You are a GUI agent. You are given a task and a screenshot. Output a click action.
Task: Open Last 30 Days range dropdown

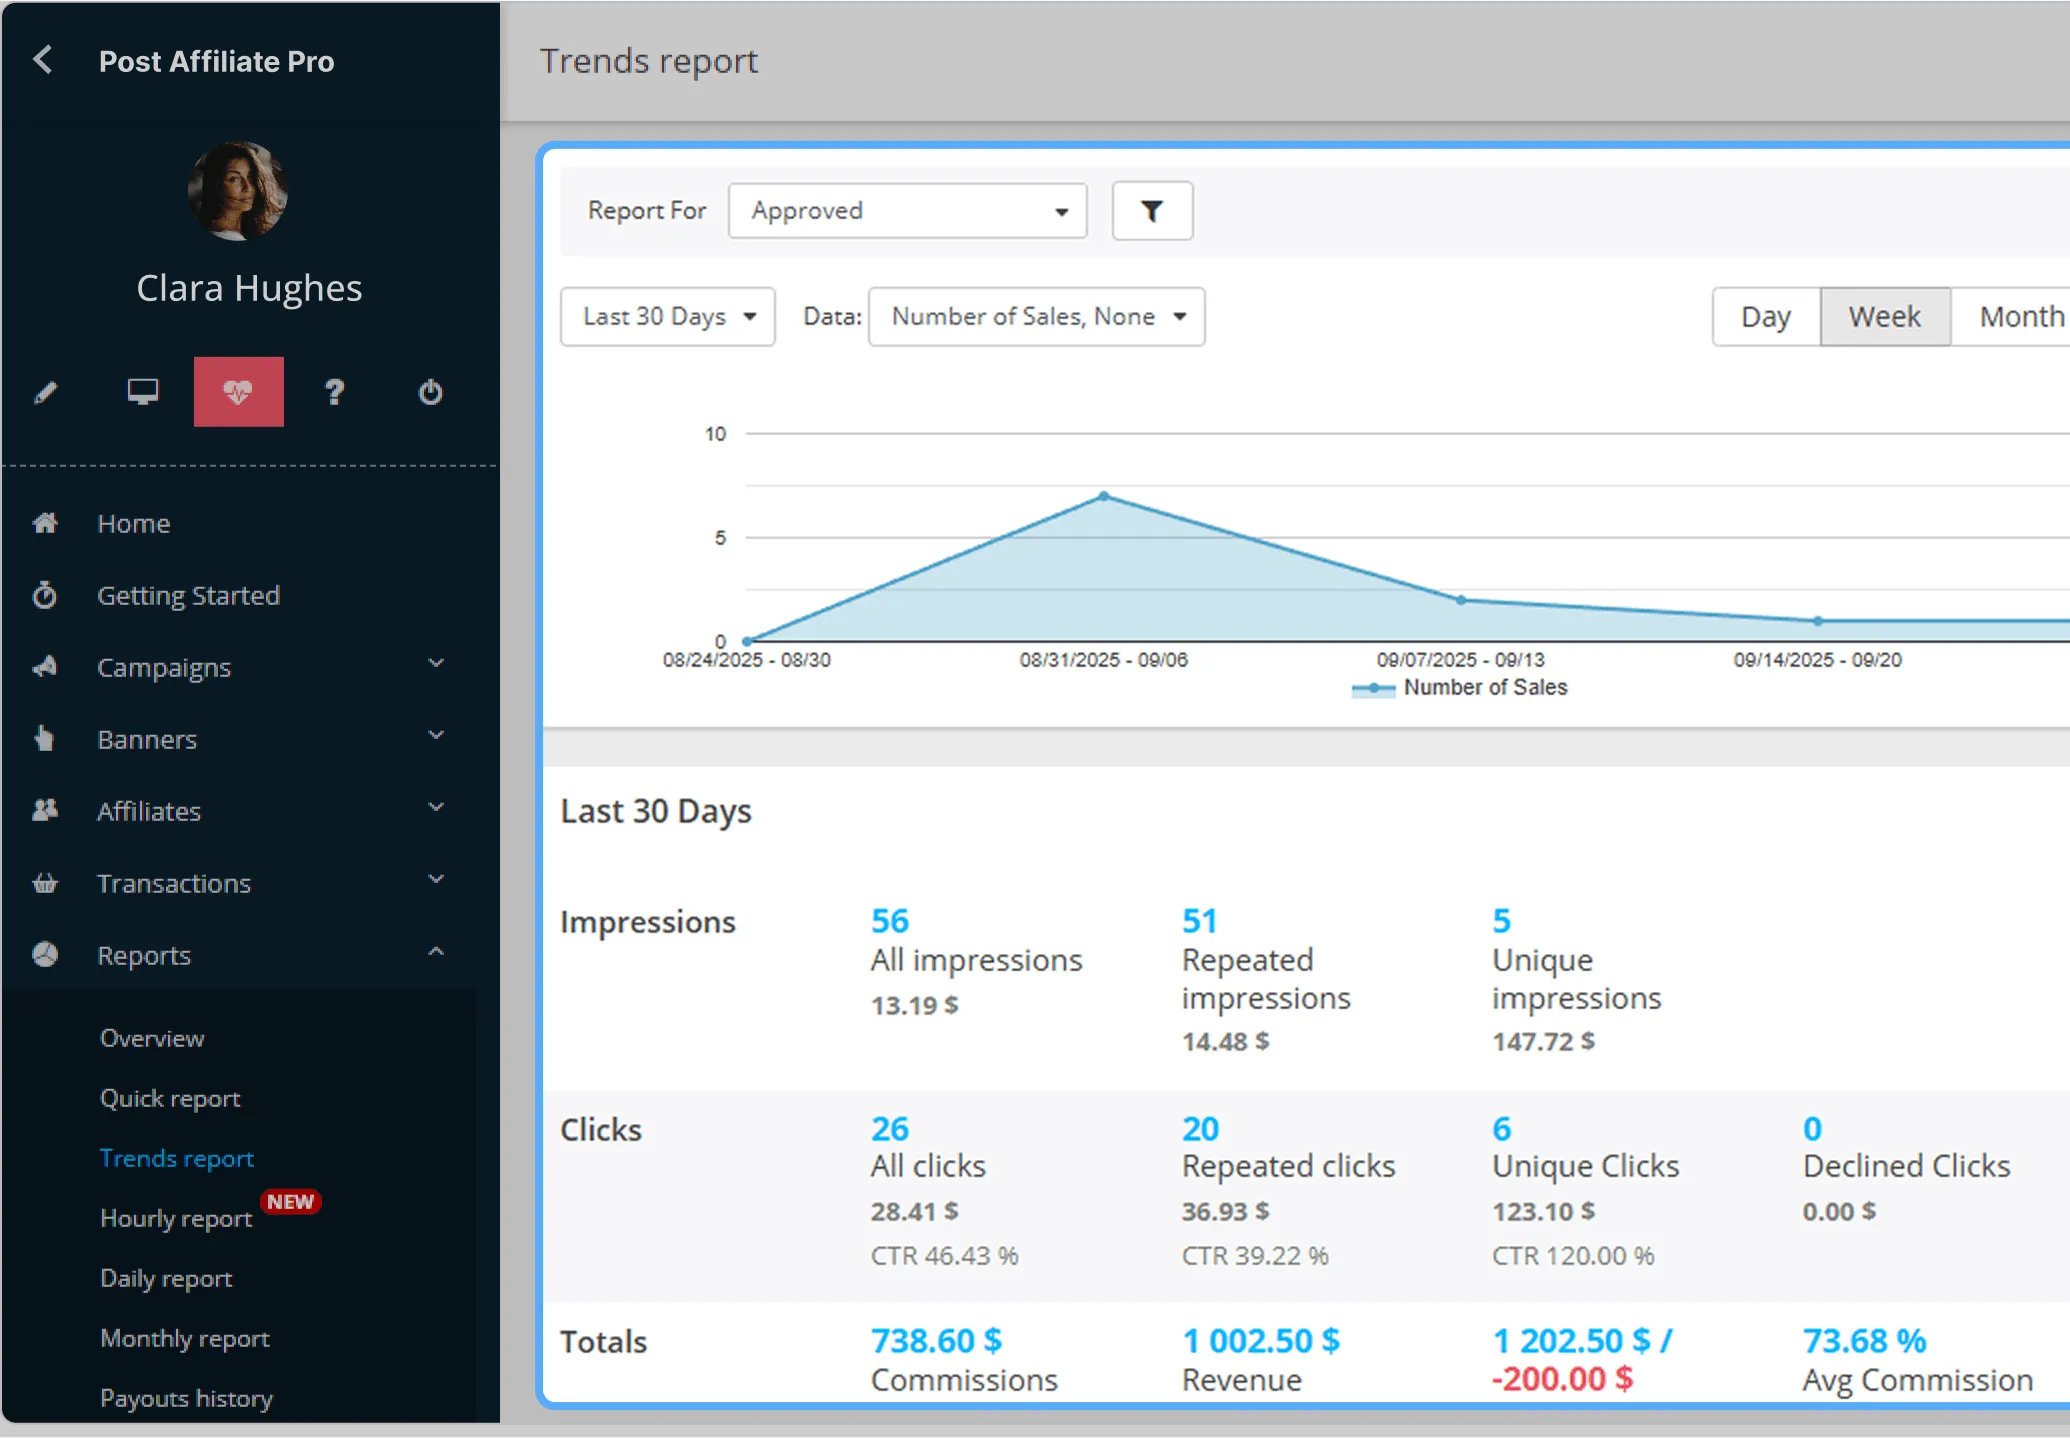(668, 317)
